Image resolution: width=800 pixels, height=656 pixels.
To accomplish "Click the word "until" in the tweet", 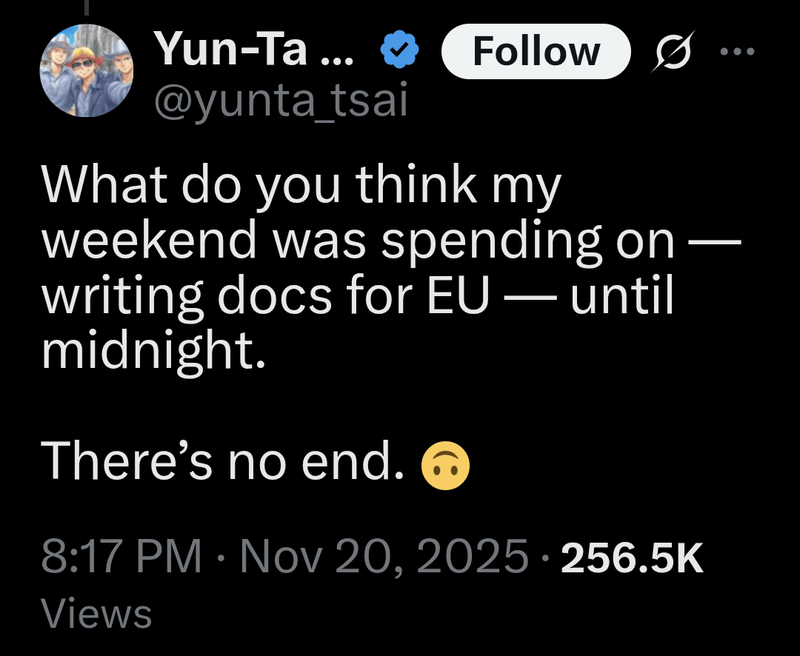I will pyautogui.click(x=622, y=297).
